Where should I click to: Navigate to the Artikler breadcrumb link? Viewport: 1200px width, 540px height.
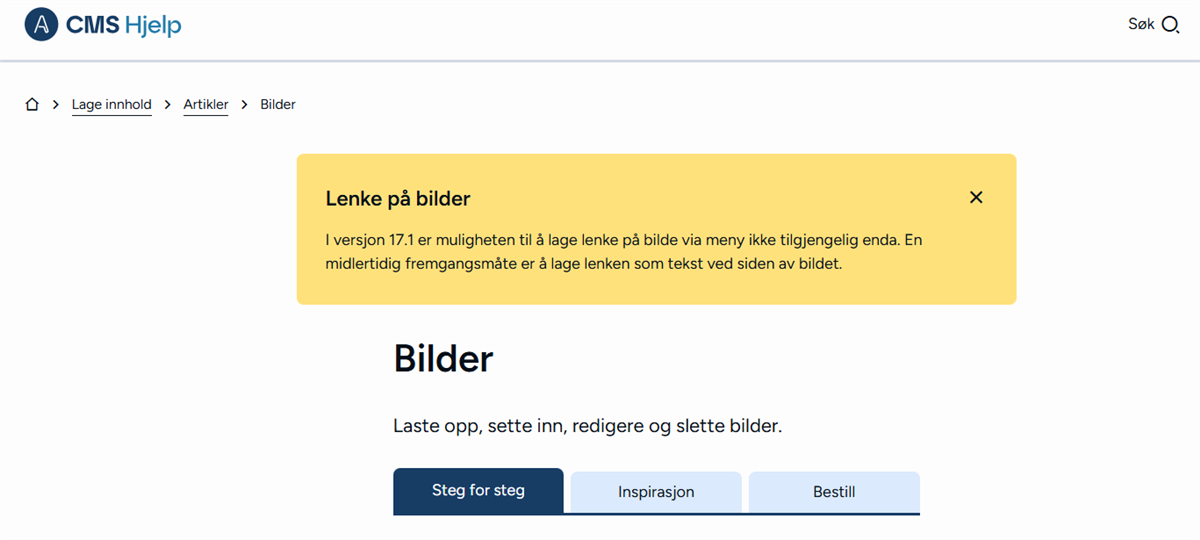(x=206, y=104)
